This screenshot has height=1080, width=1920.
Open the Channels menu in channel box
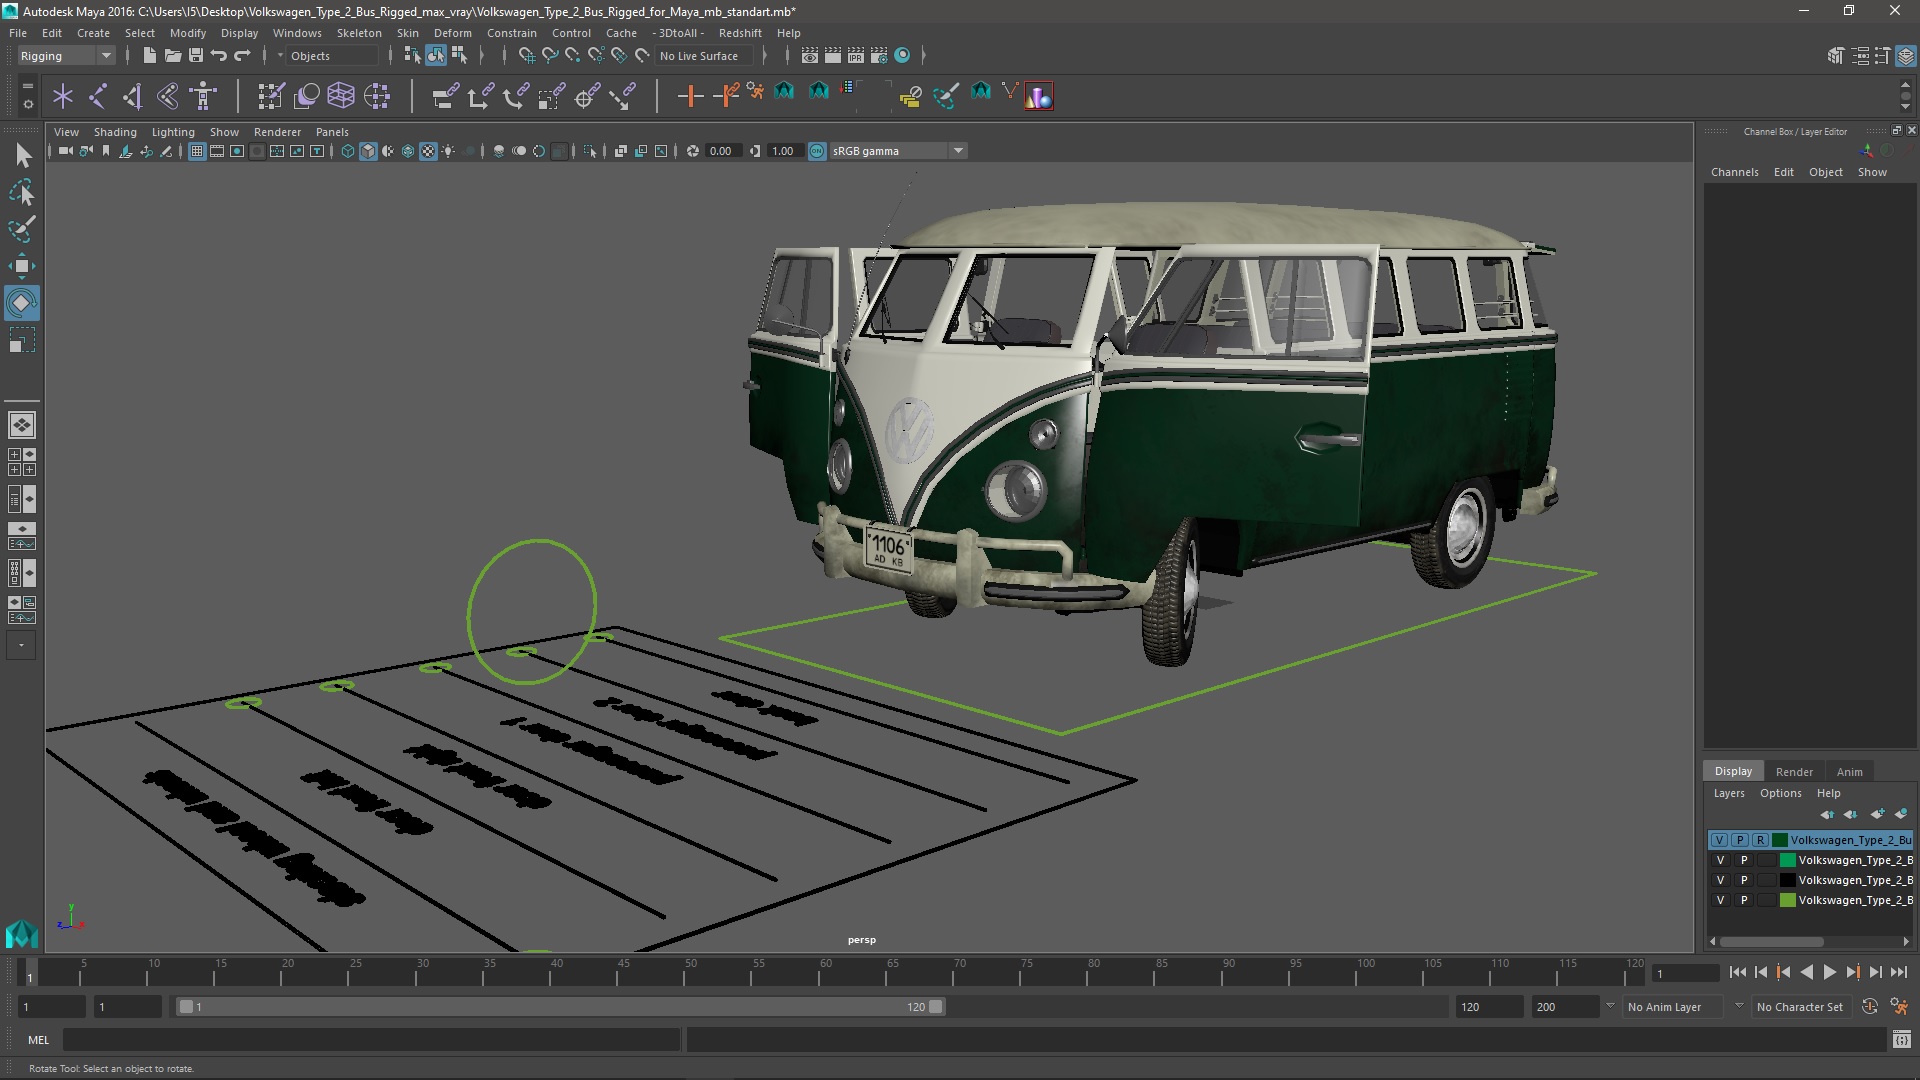[1734, 172]
